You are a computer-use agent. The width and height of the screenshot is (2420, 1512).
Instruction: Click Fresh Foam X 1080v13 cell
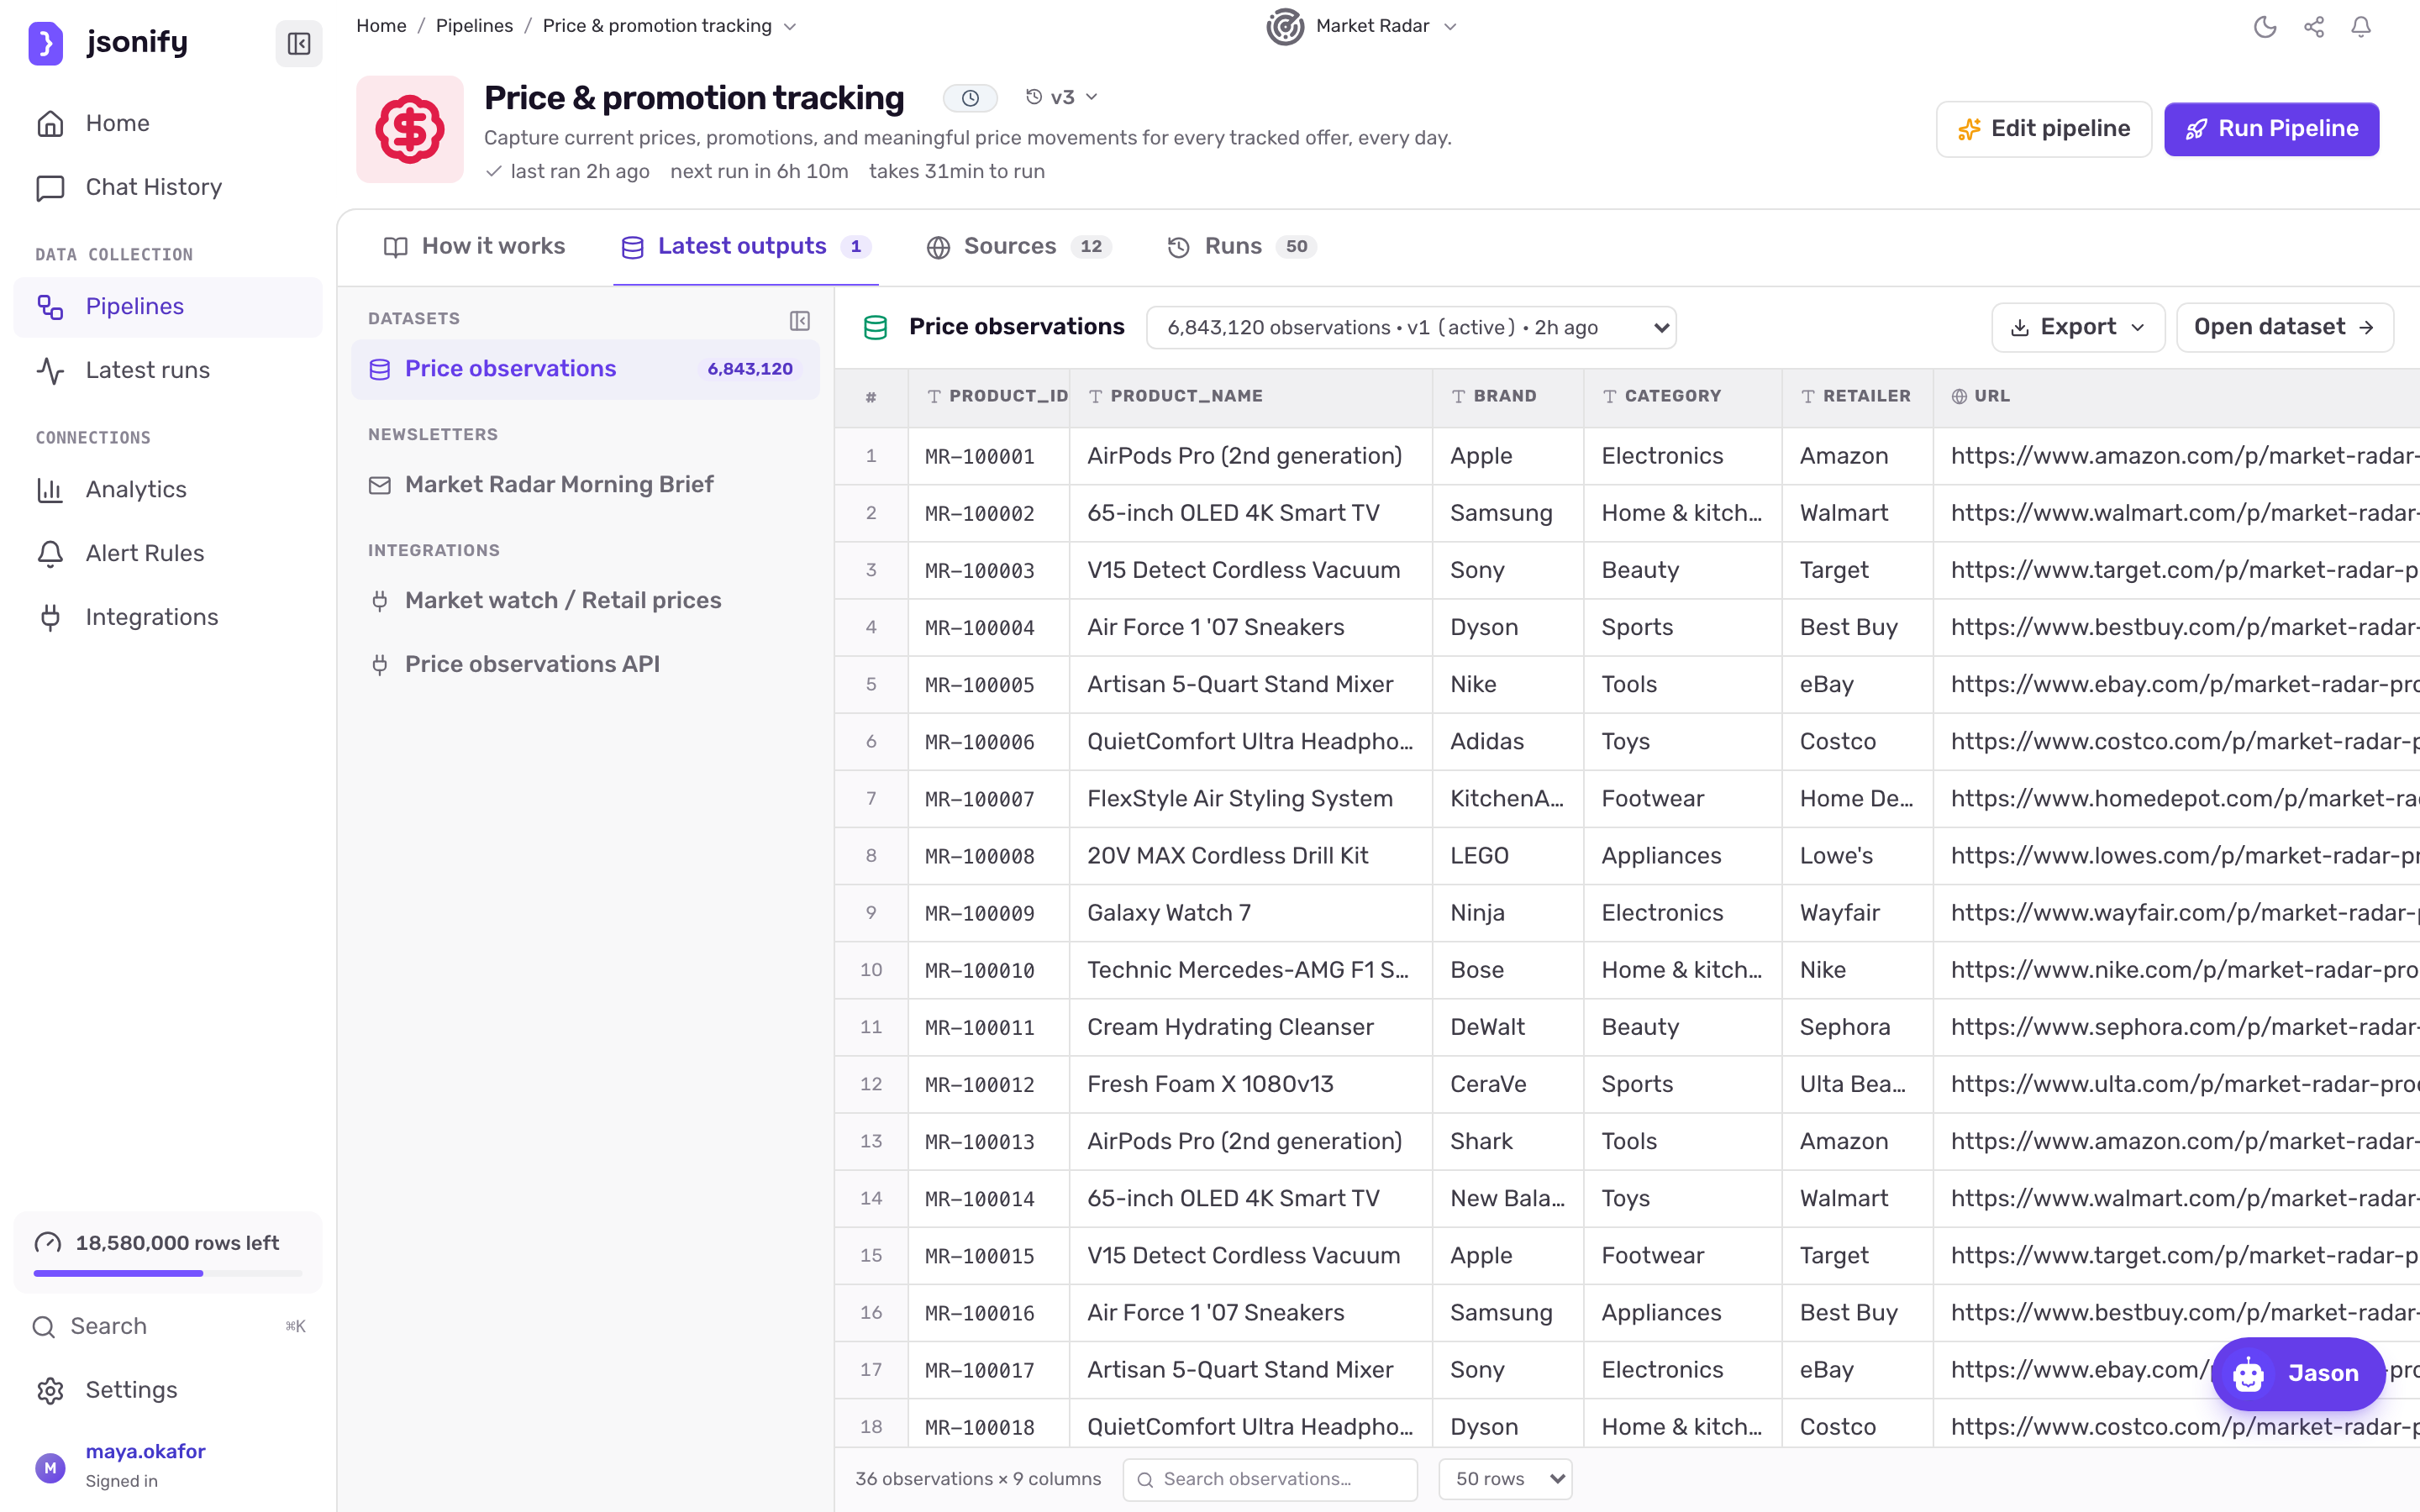tap(1250, 1084)
